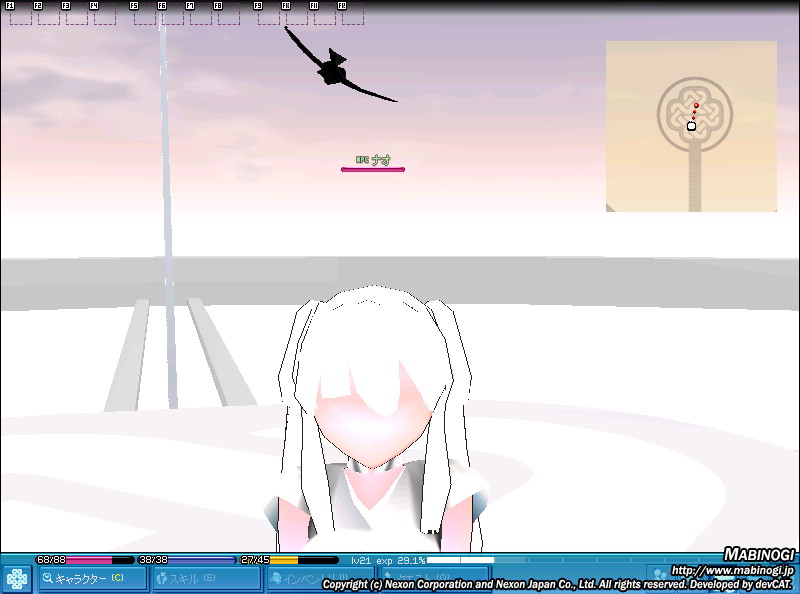Viewport: 800px width, 594px height.
Task: Select the F11 hotkey slot
Action: pos(324,14)
